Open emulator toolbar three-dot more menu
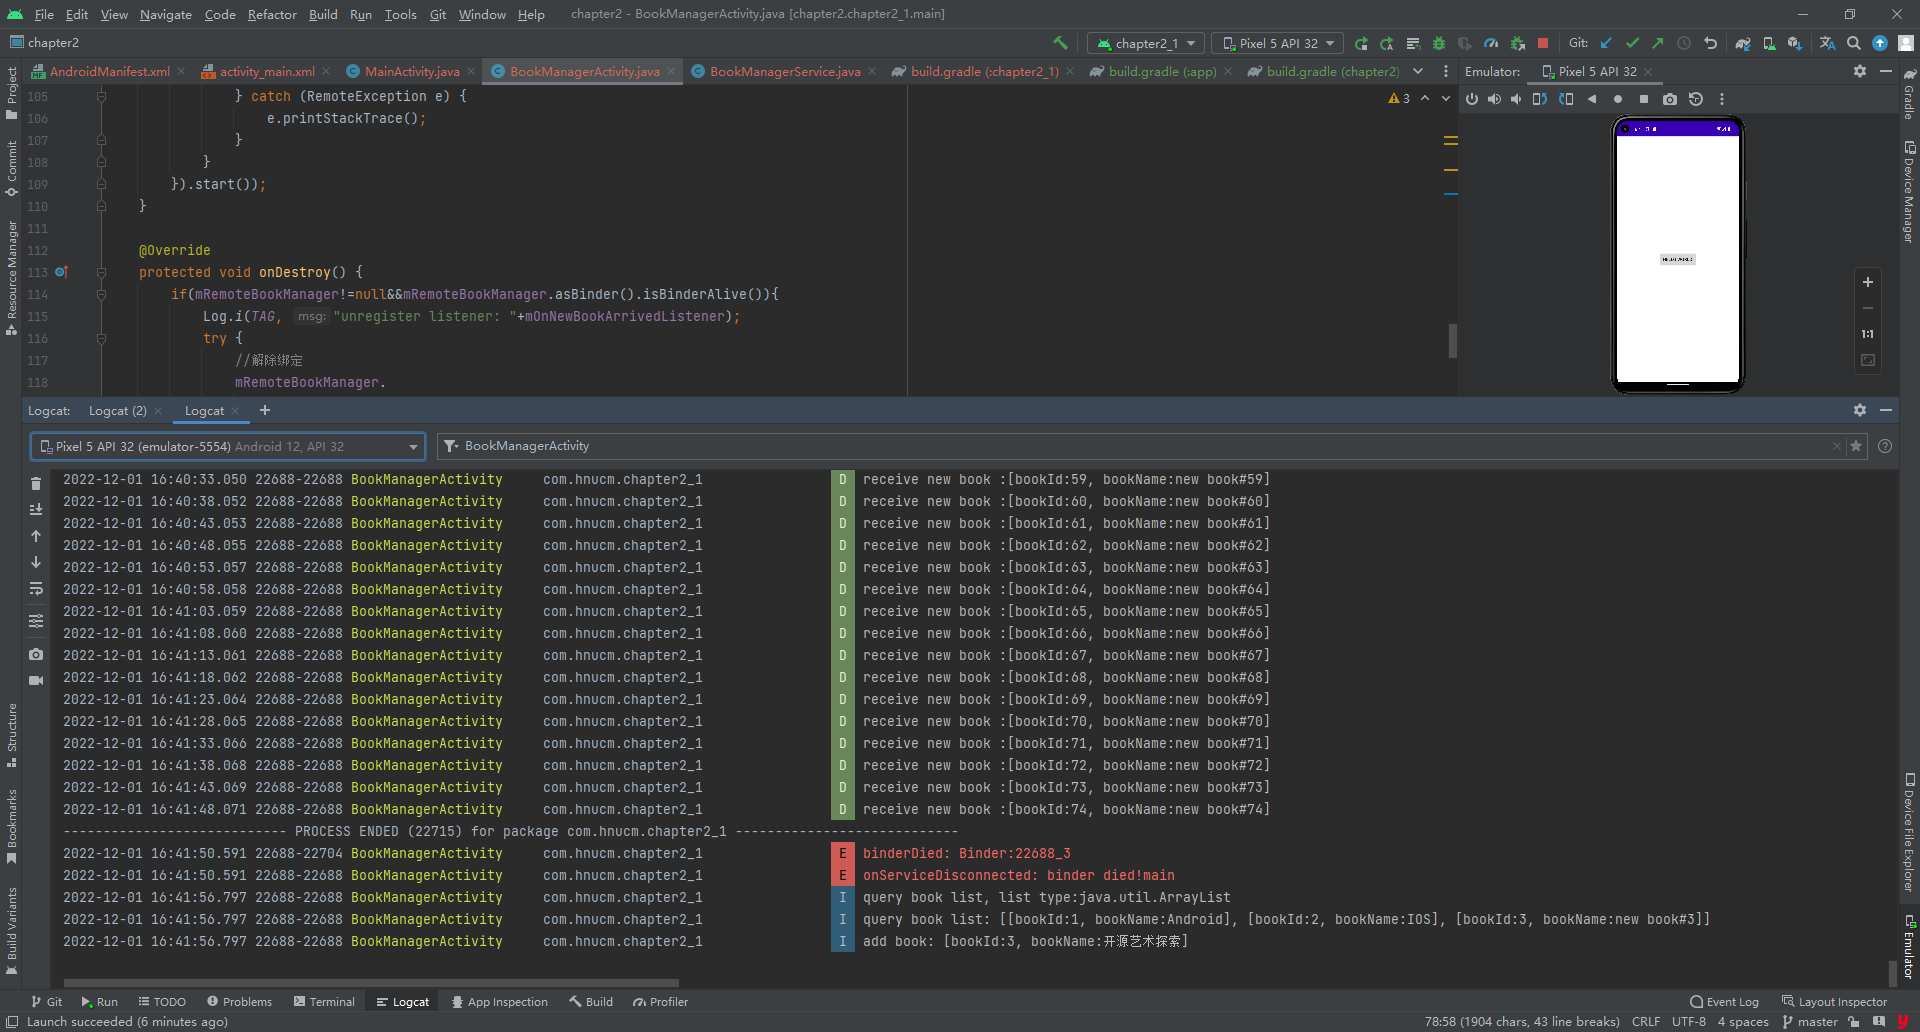 click(x=1722, y=99)
